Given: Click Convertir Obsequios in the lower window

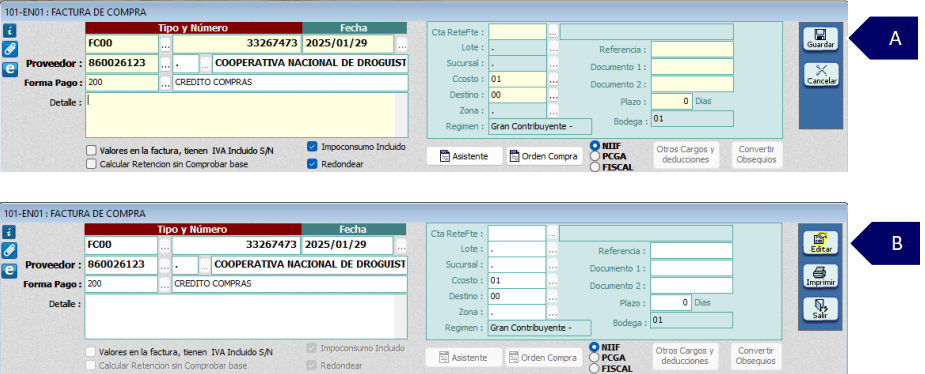Looking at the screenshot, I should pos(757,356).
